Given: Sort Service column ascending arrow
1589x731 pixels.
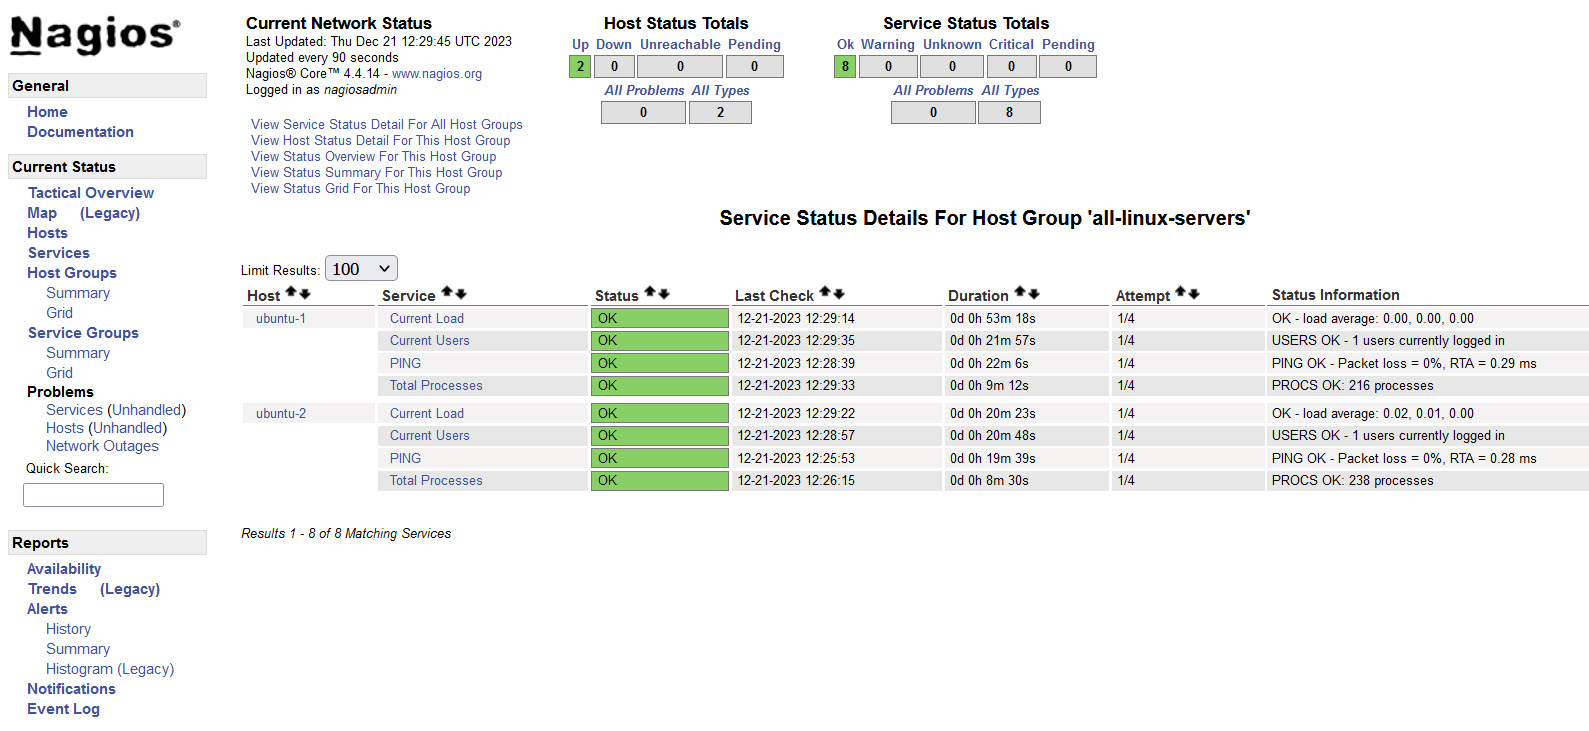Looking at the screenshot, I should (x=448, y=293).
